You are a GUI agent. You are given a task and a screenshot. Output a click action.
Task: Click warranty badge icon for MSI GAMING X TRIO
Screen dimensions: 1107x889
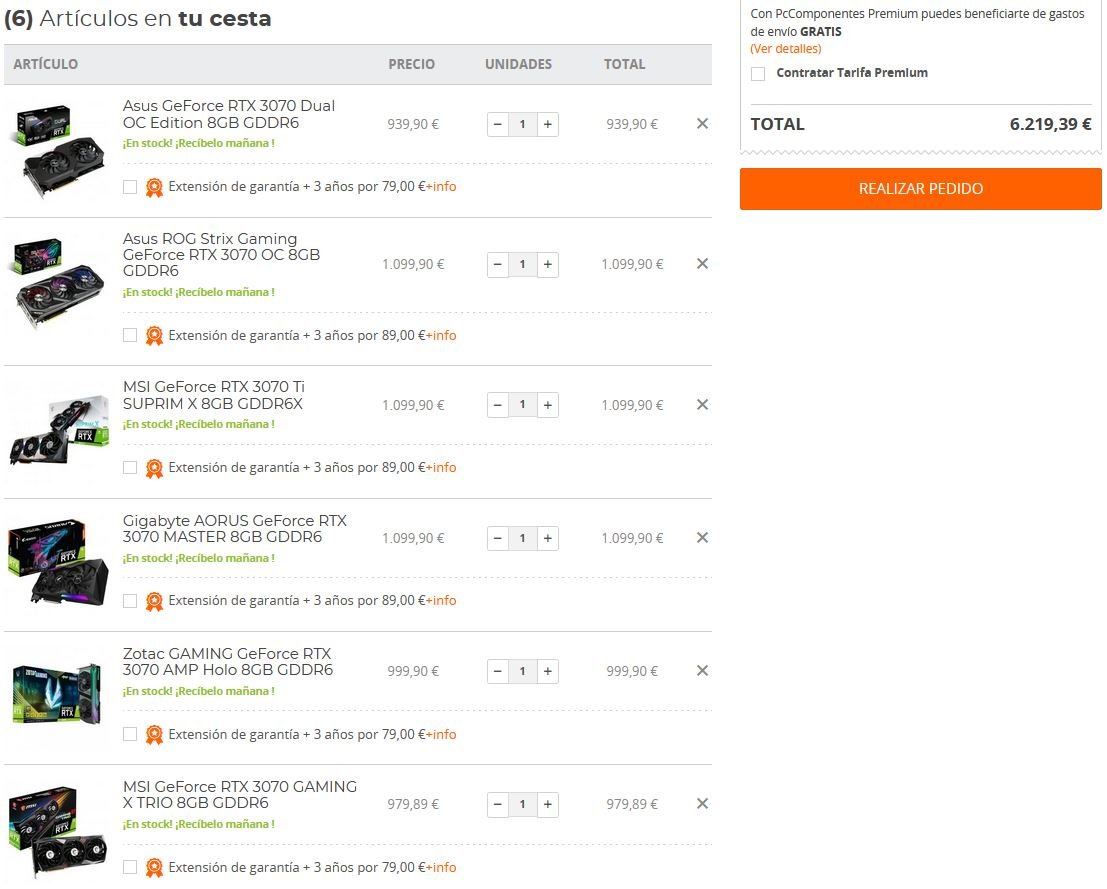pos(154,868)
